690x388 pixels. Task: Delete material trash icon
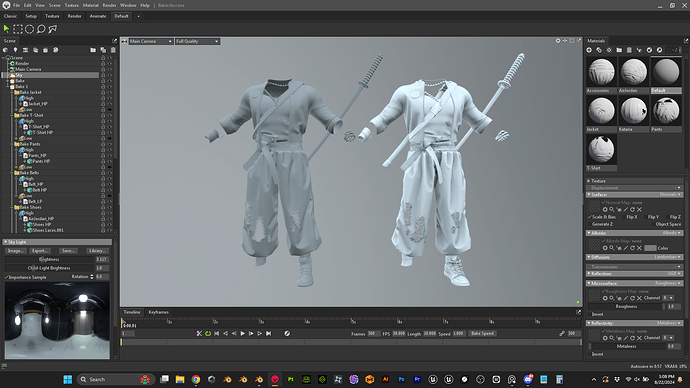(629, 50)
